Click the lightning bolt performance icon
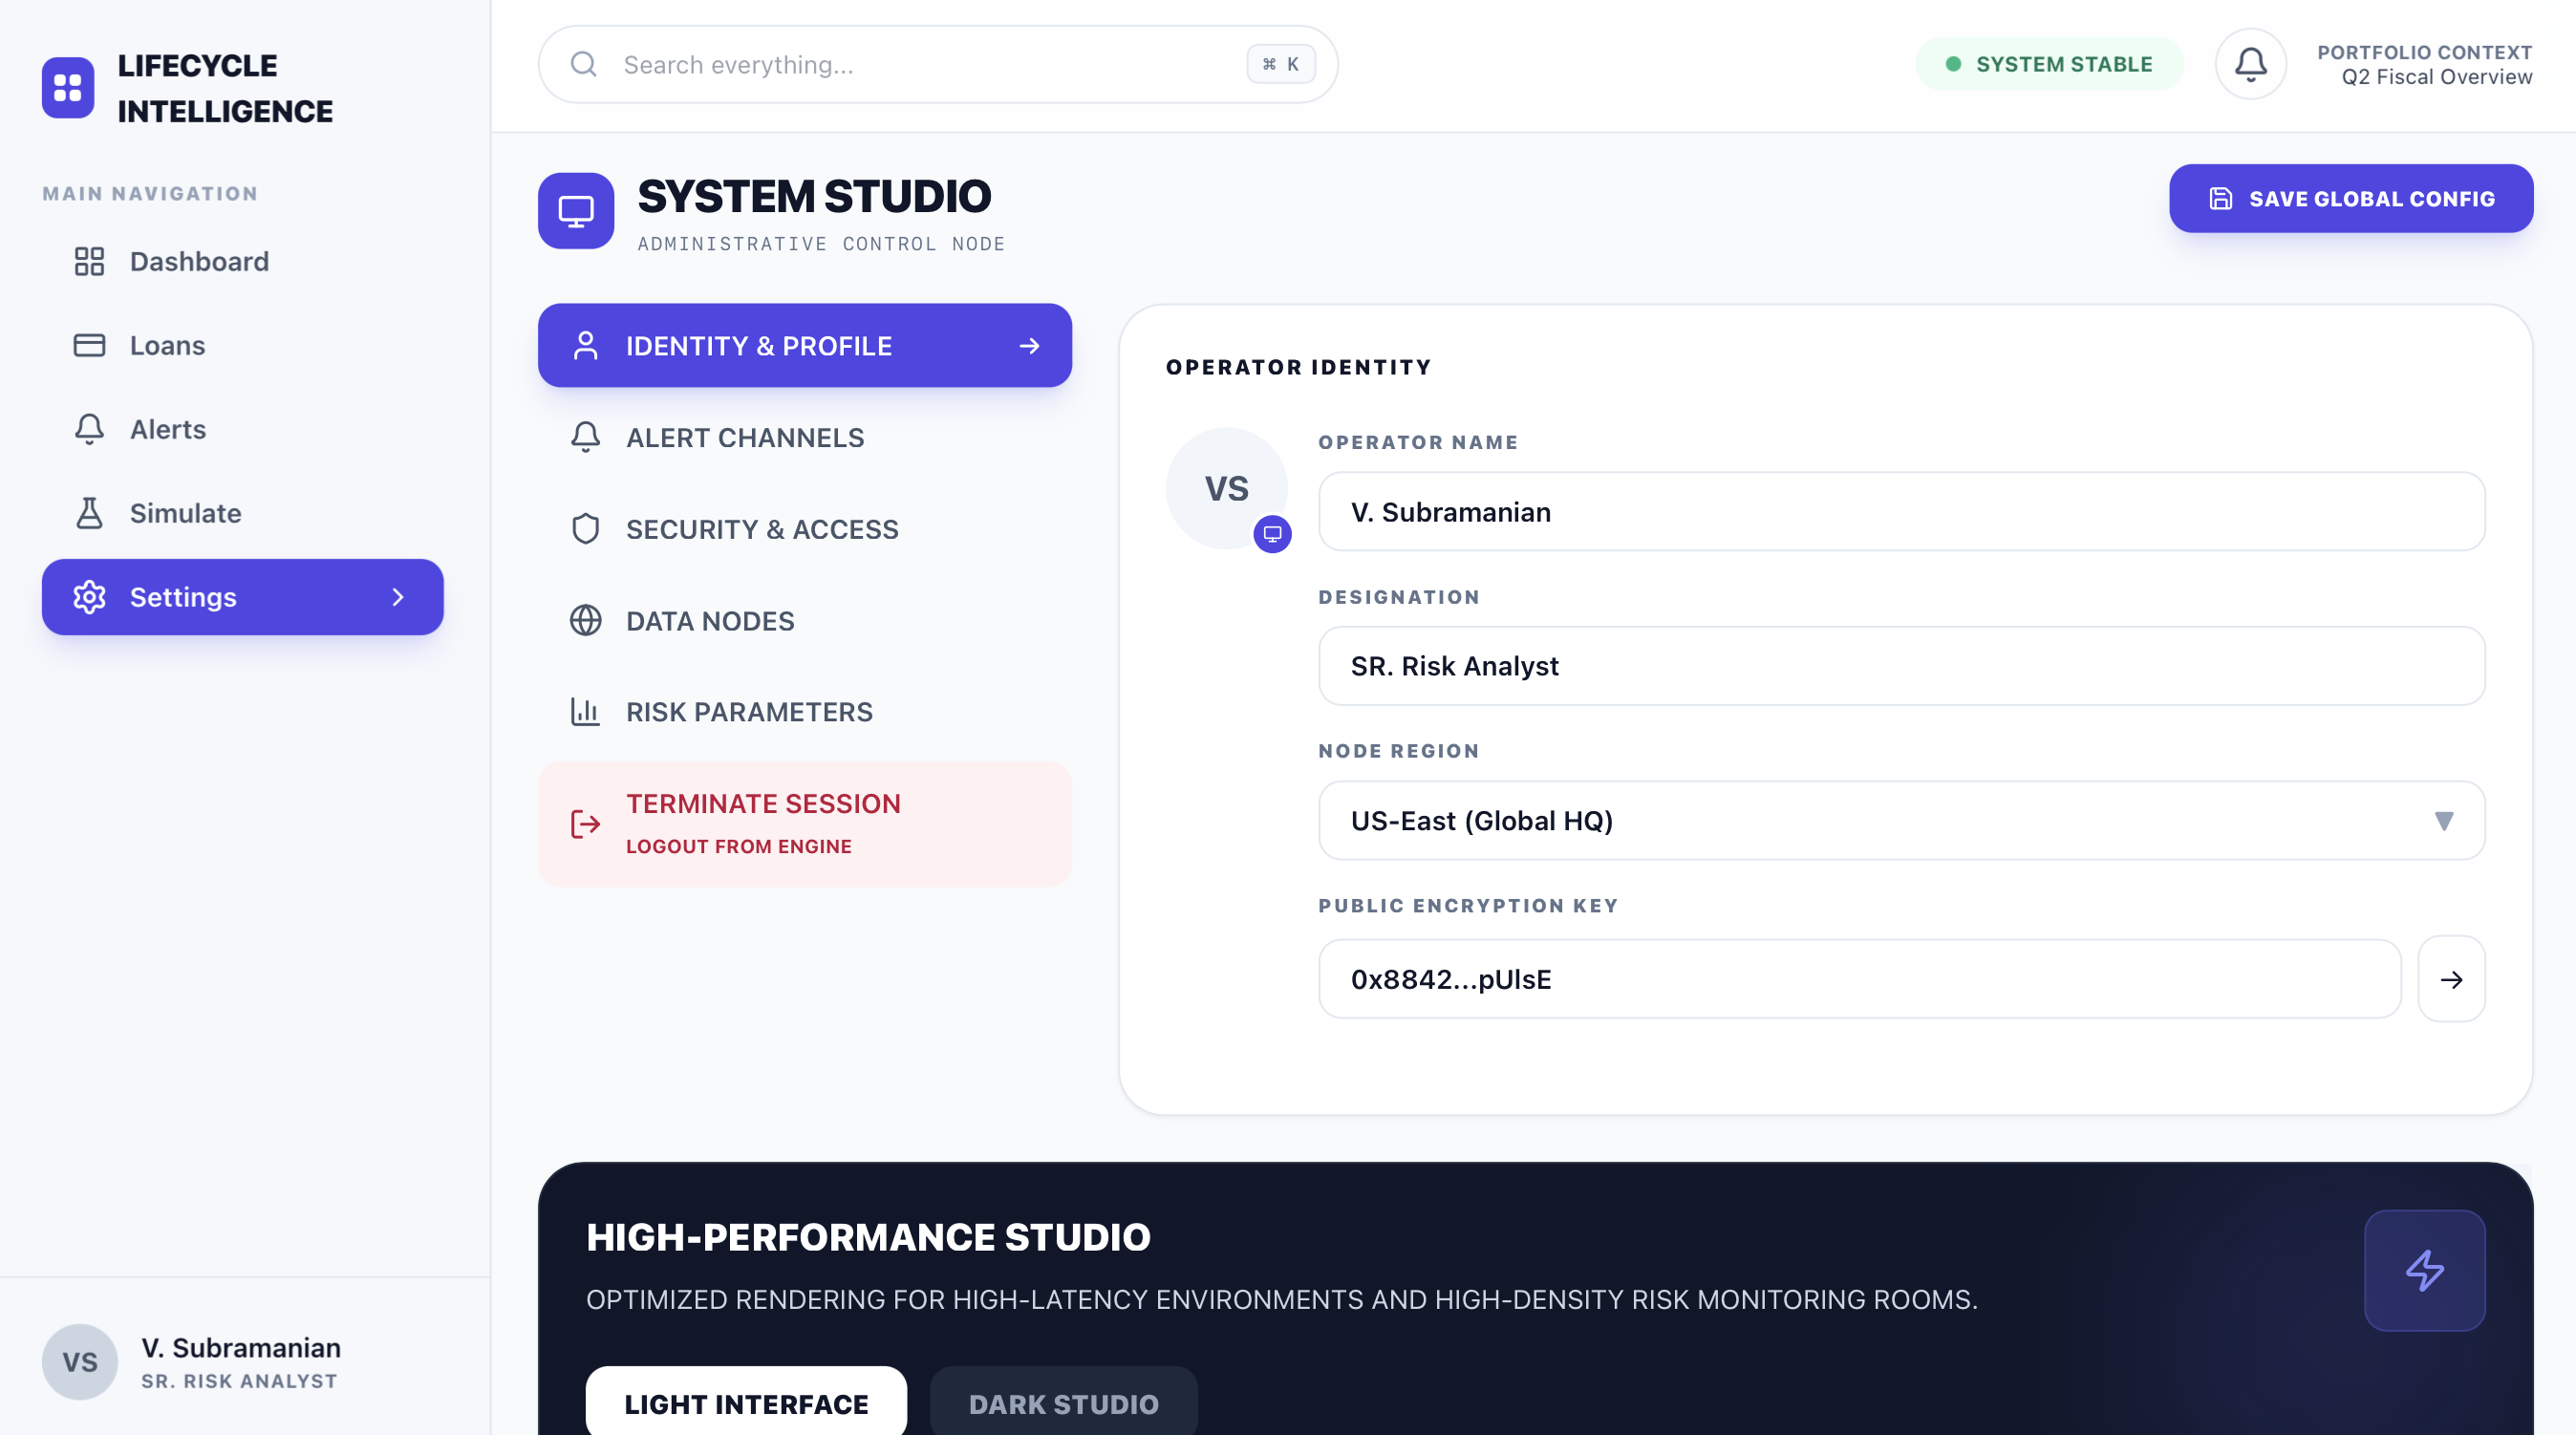Viewport: 2576px width, 1435px height. click(x=2424, y=1270)
